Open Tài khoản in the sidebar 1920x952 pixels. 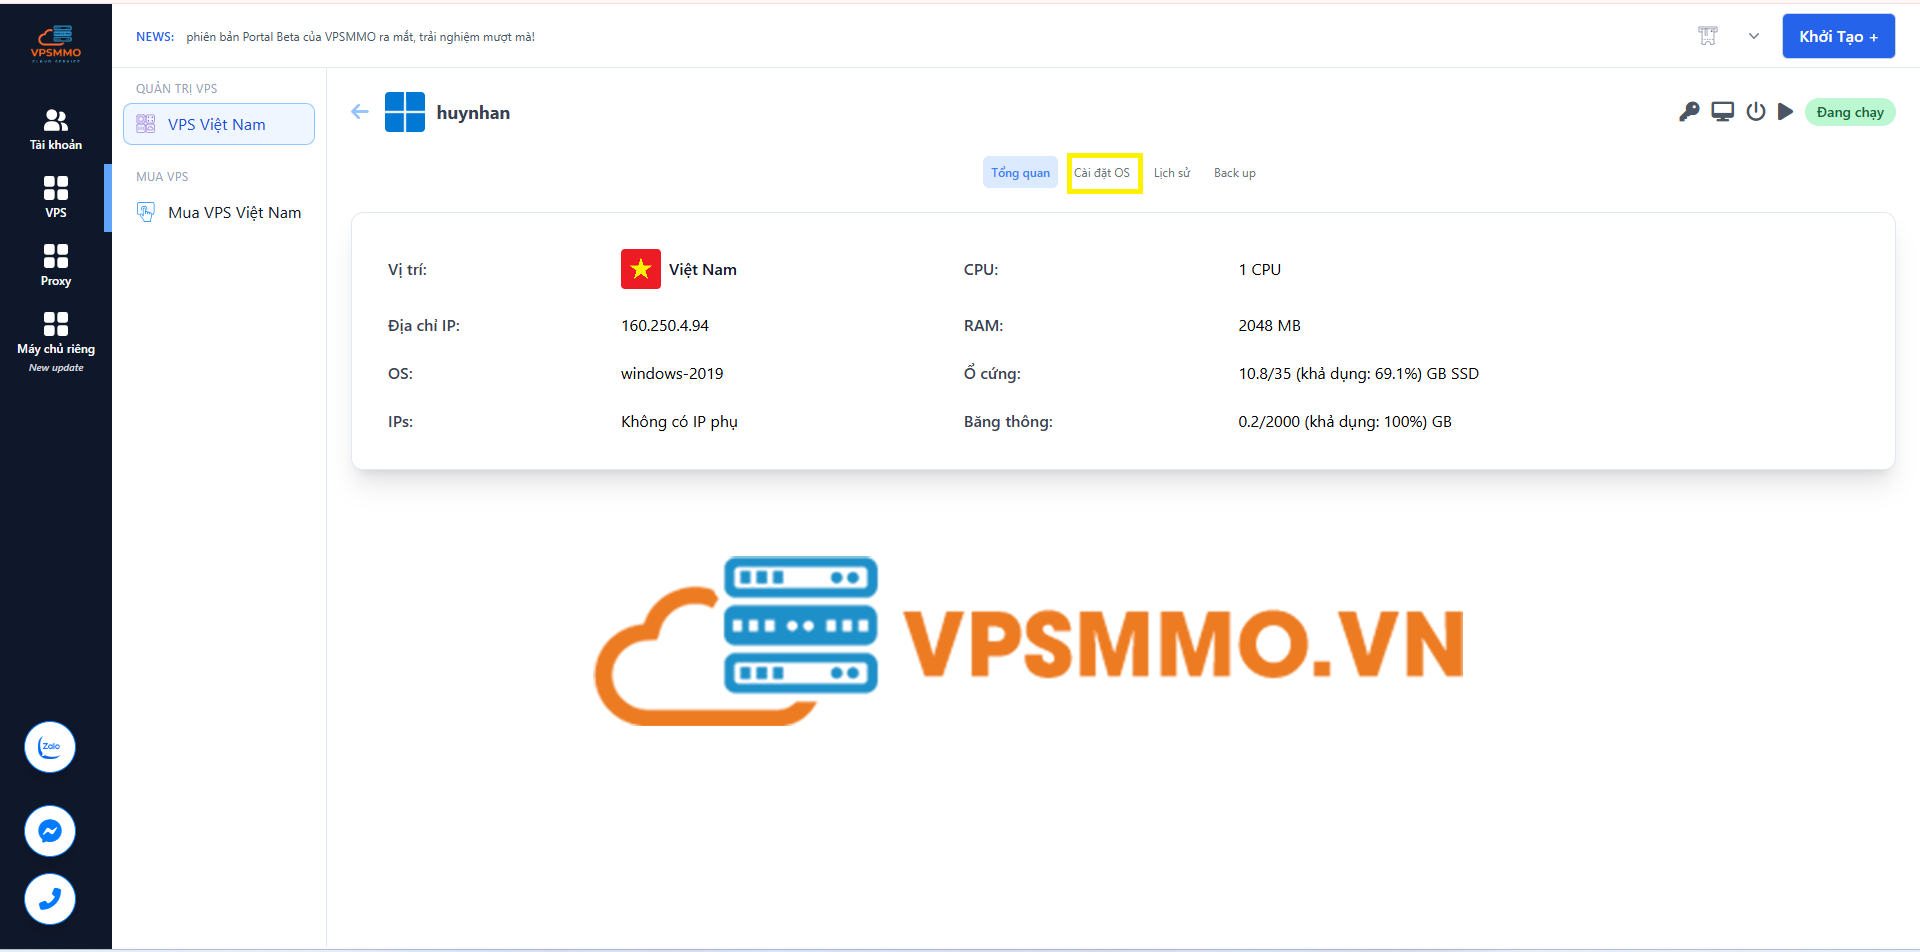pyautogui.click(x=56, y=130)
